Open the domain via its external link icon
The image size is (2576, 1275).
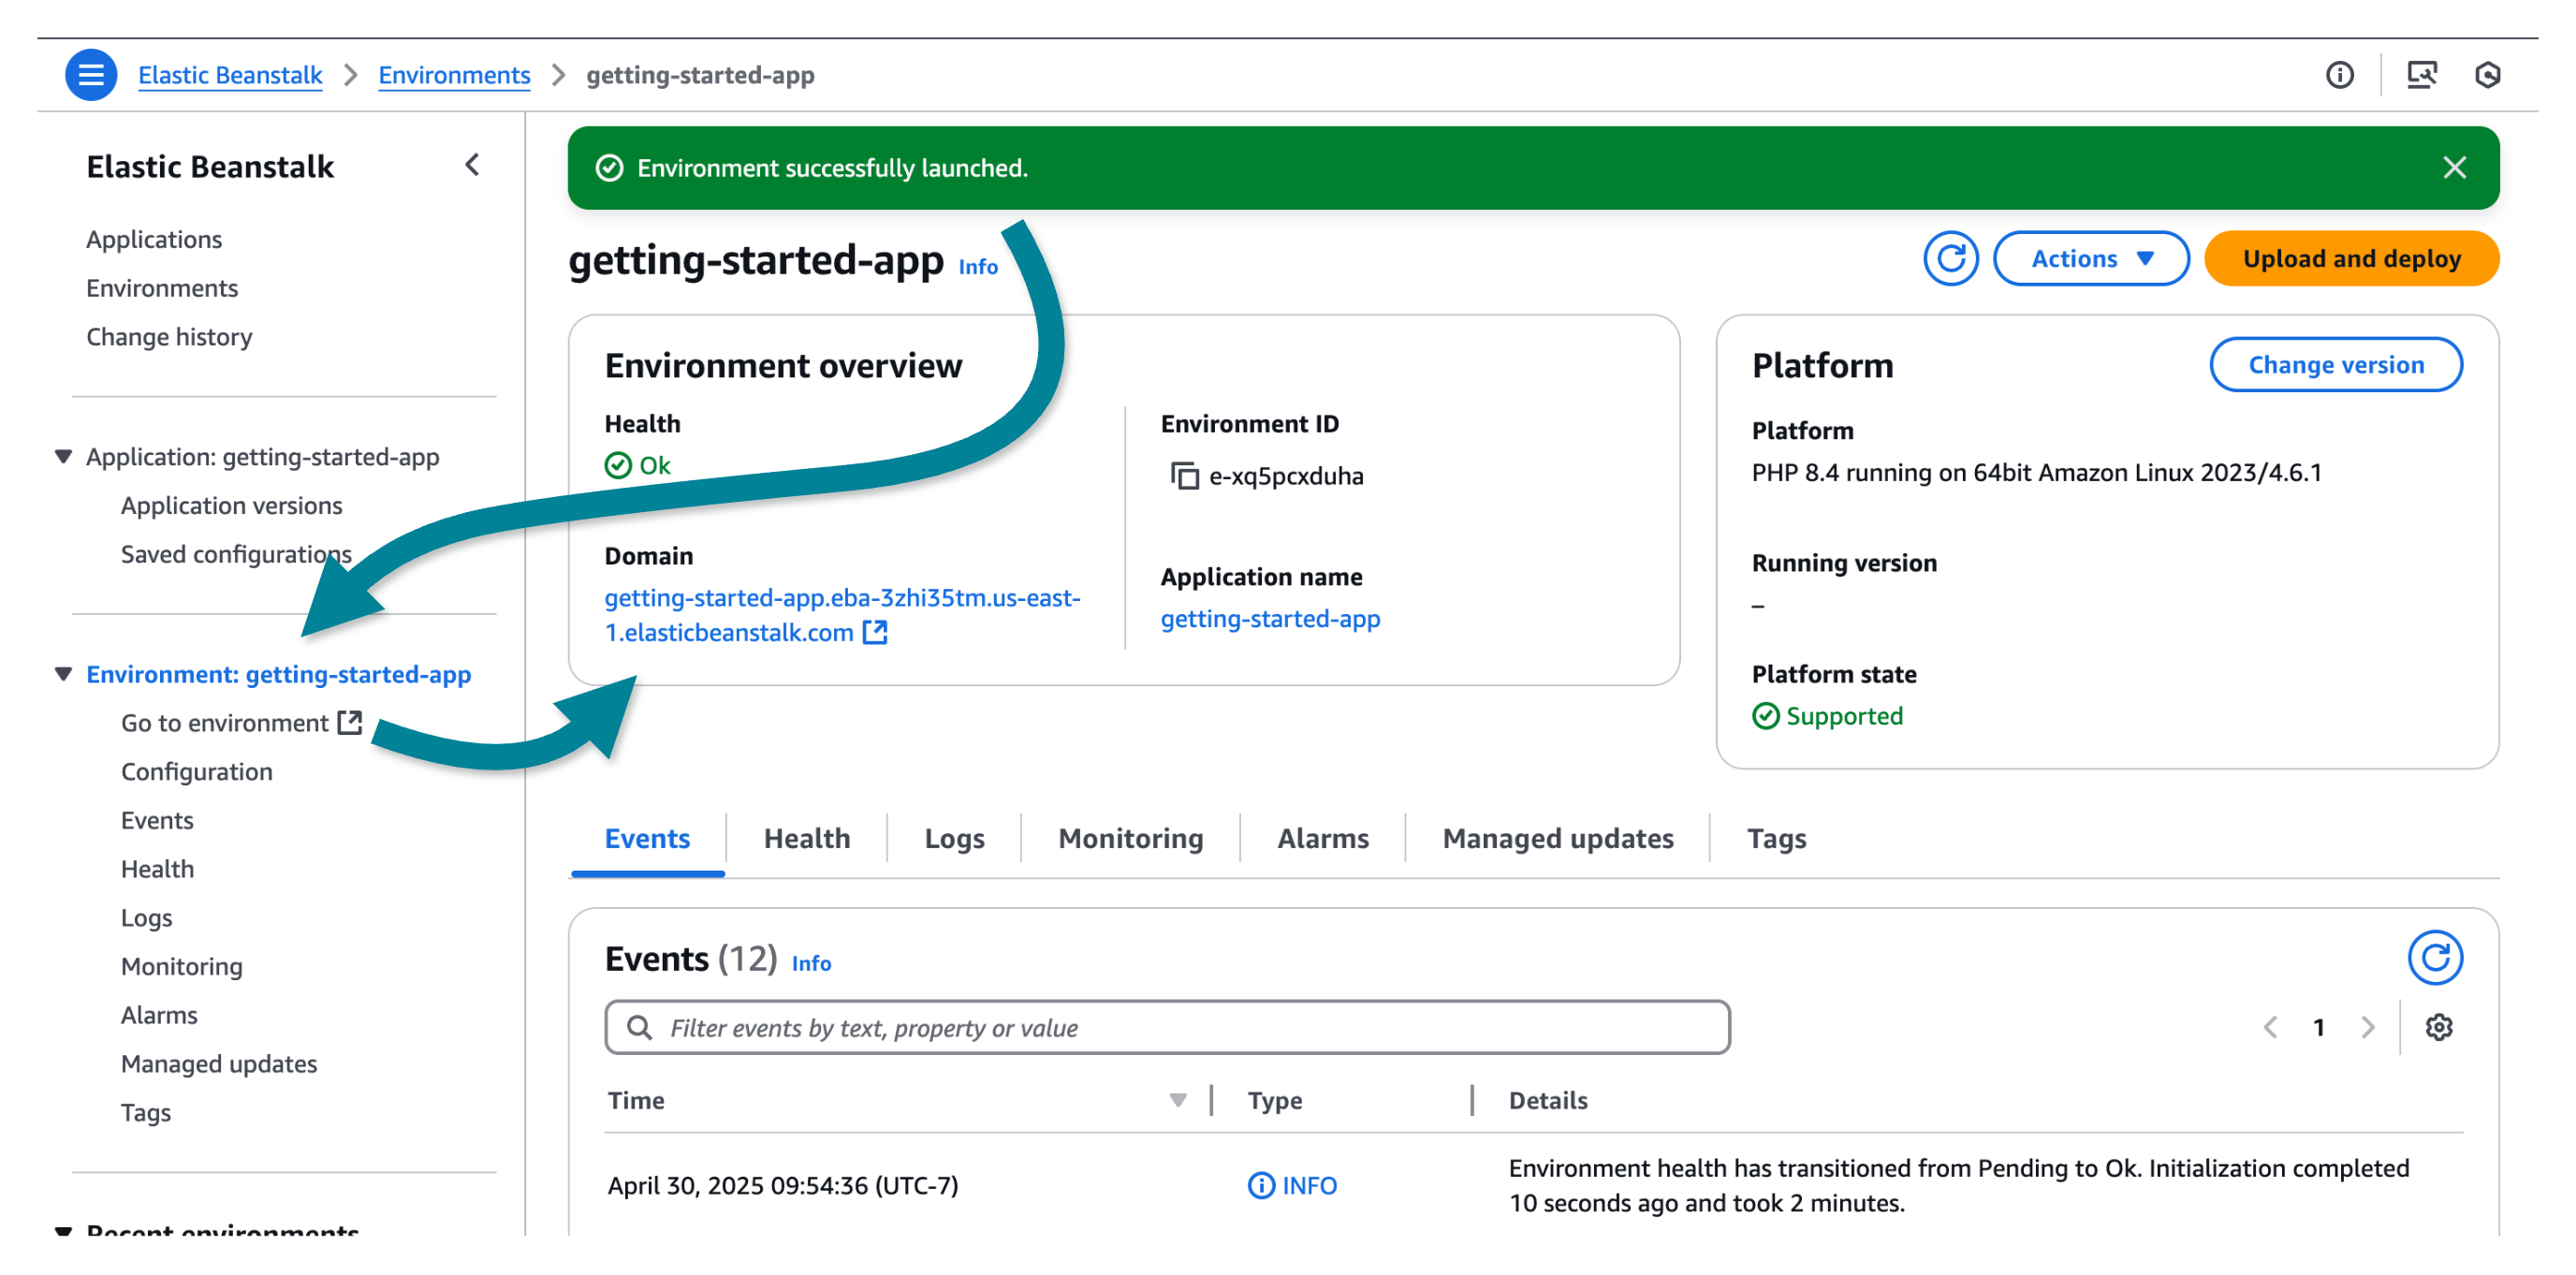(x=875, y=631)
